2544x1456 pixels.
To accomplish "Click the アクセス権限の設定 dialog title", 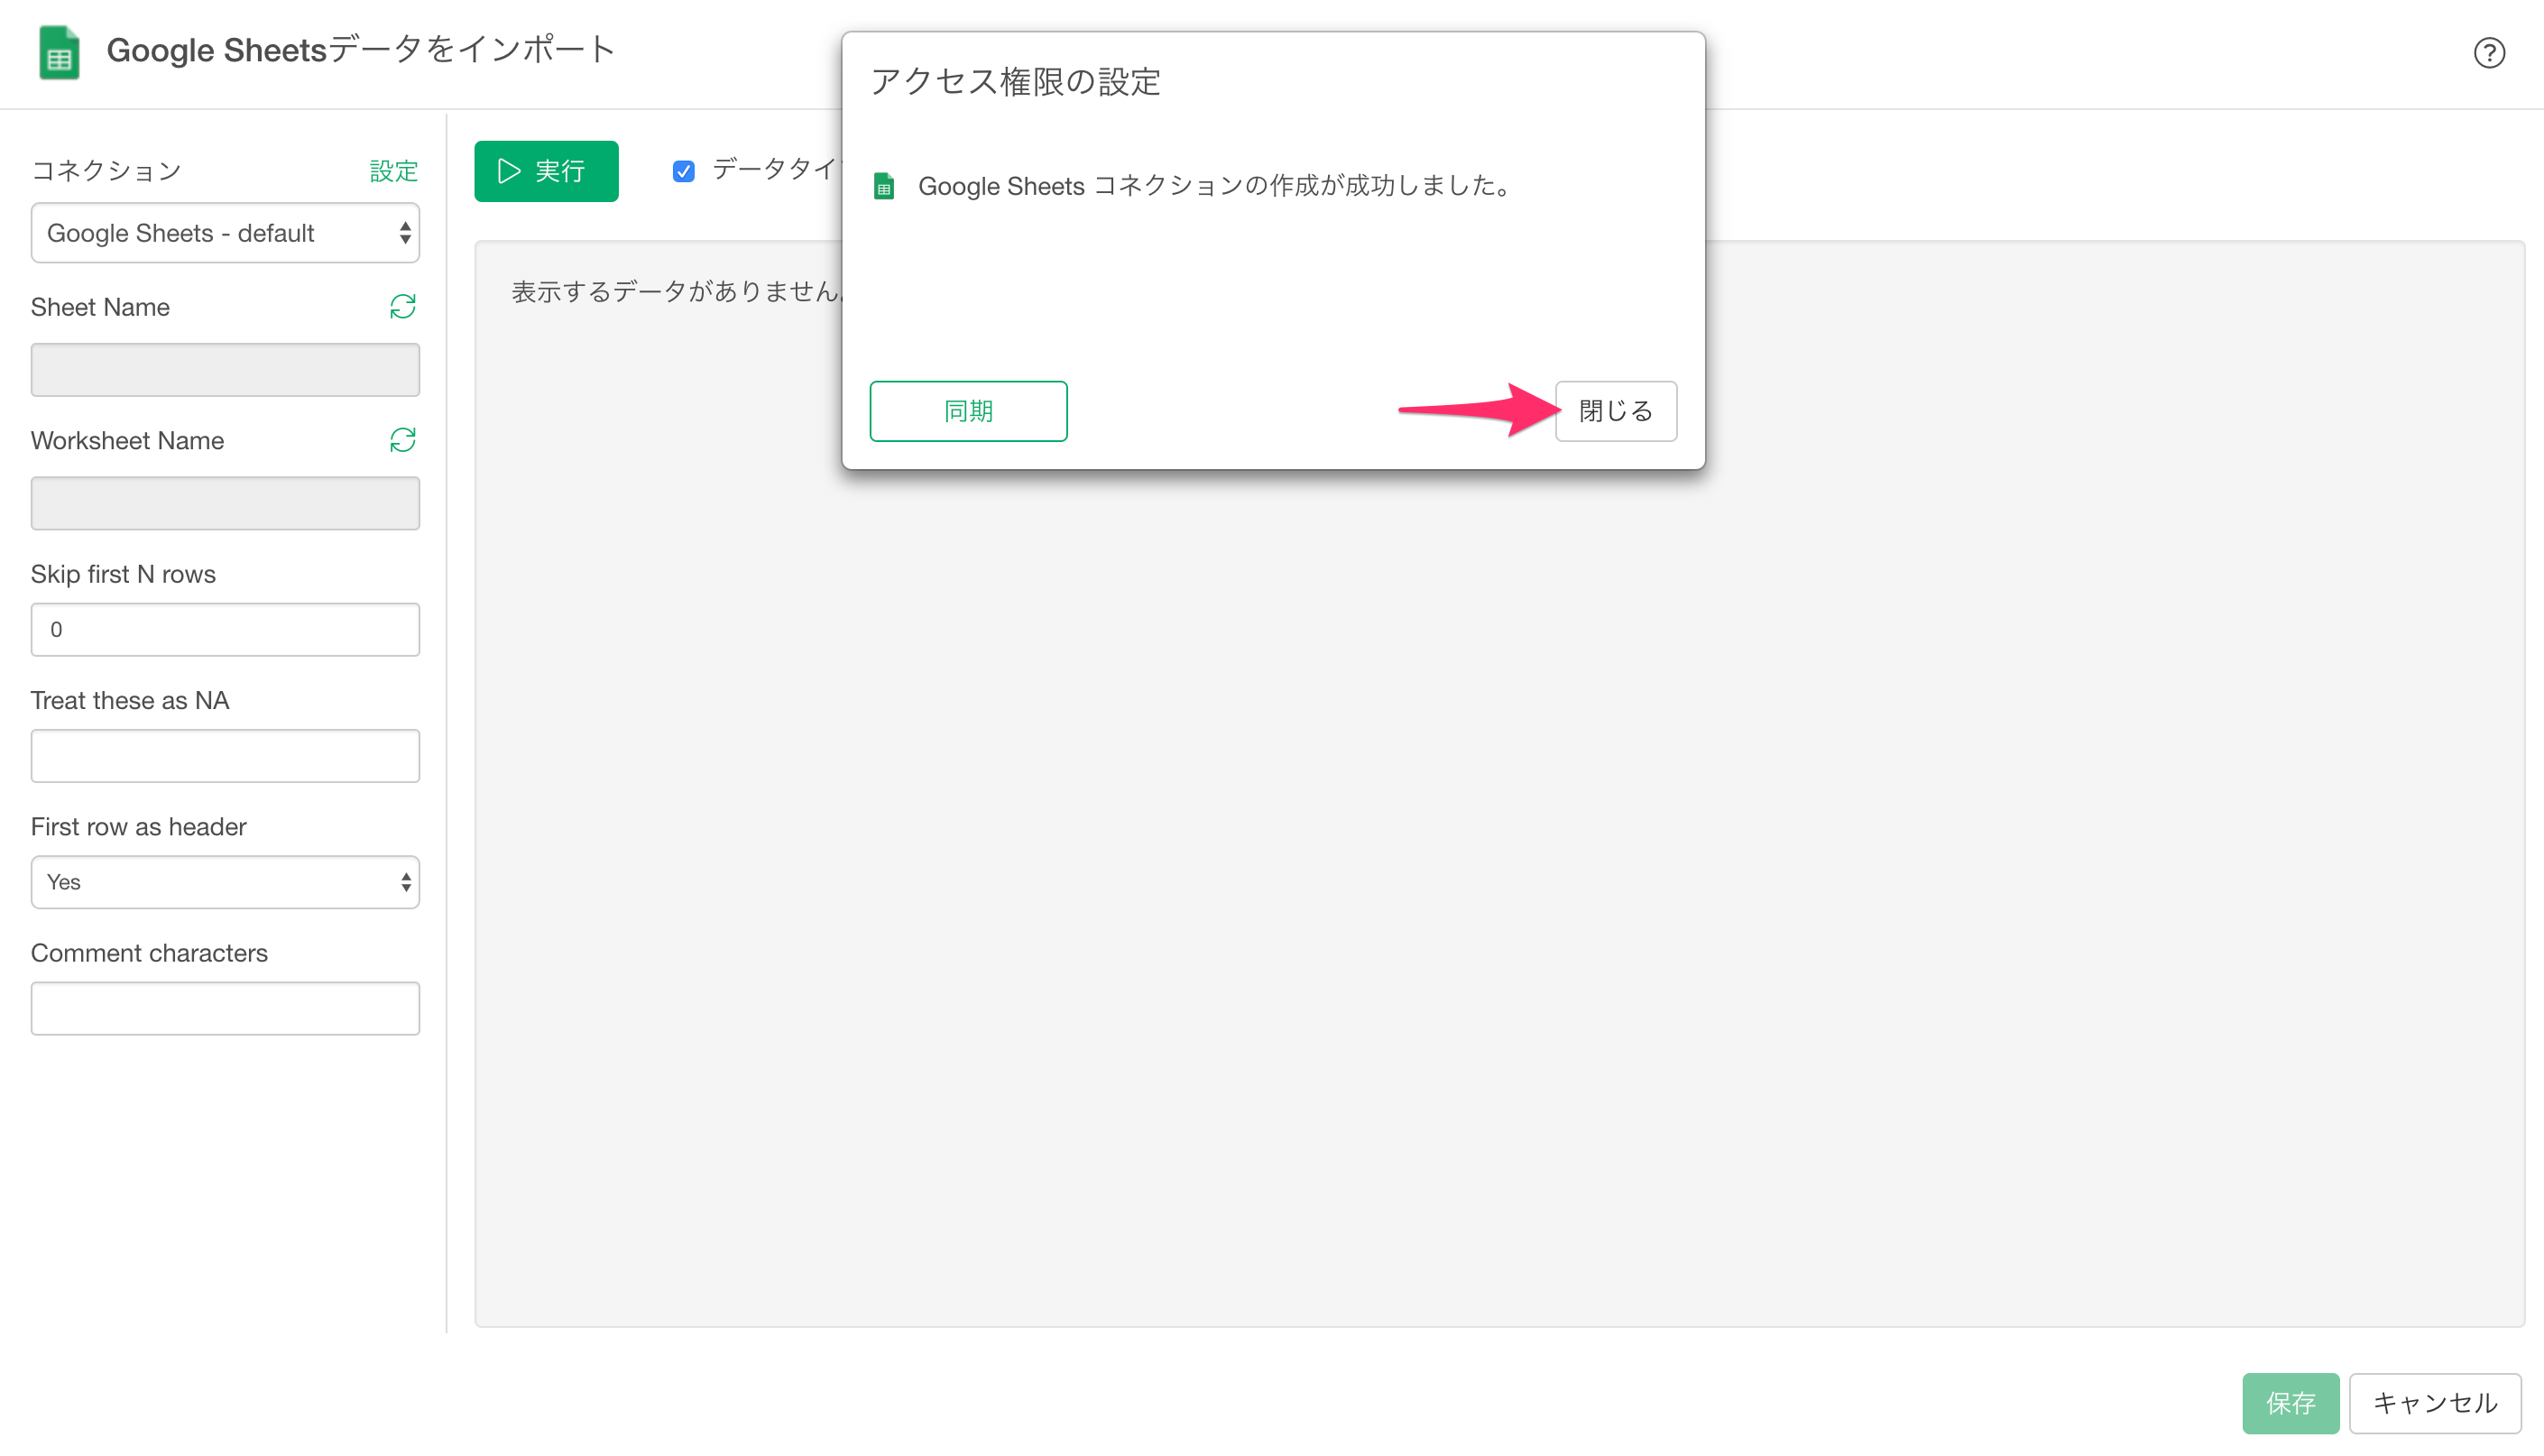I will pos(1015,82).
